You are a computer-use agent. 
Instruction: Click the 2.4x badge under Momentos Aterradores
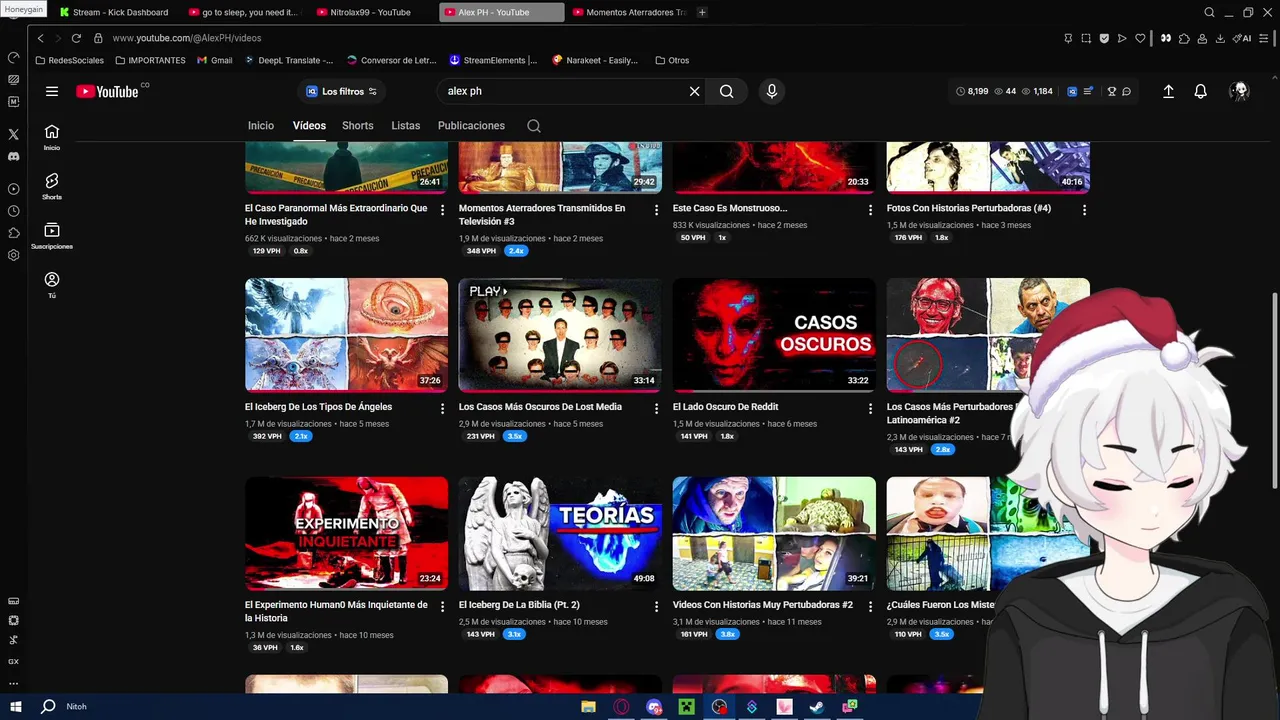point(516,251)
